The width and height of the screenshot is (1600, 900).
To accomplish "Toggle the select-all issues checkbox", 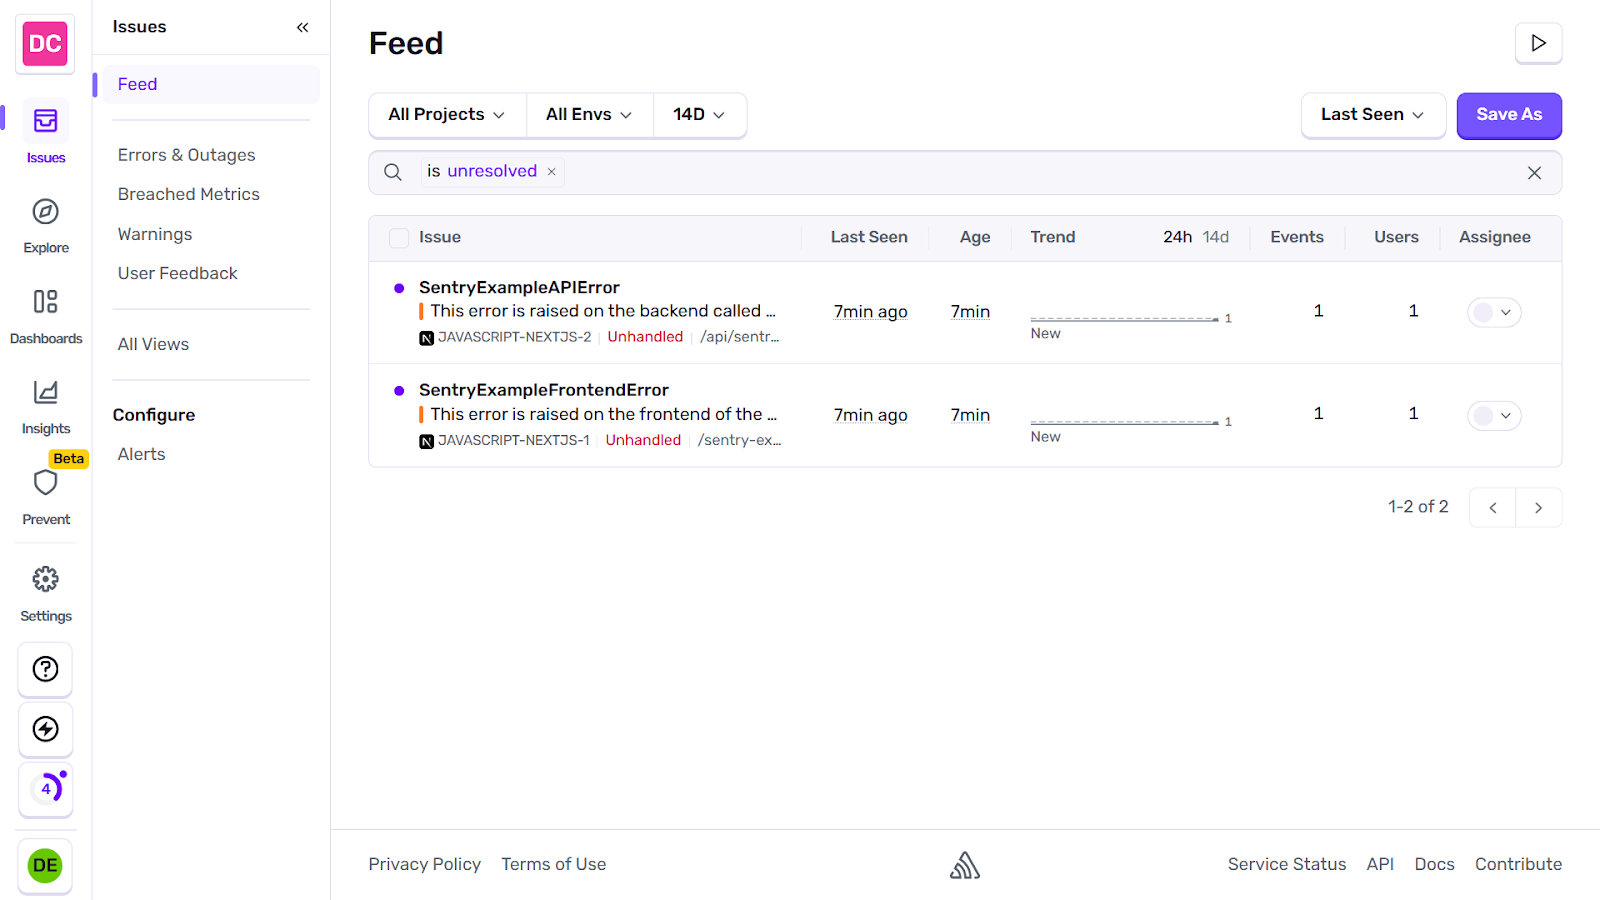I will [398, 237].
